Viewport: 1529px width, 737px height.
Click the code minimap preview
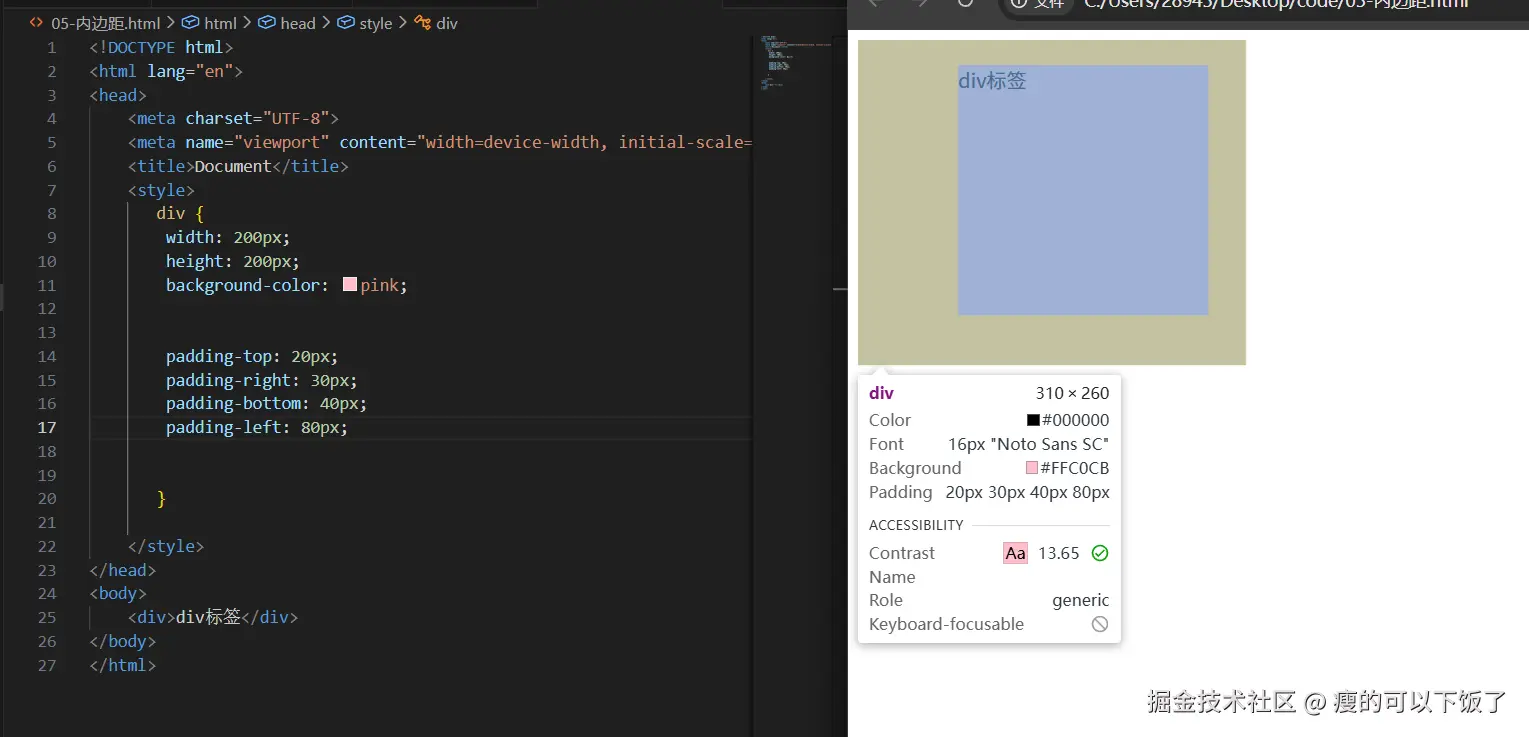coord(795,65)
